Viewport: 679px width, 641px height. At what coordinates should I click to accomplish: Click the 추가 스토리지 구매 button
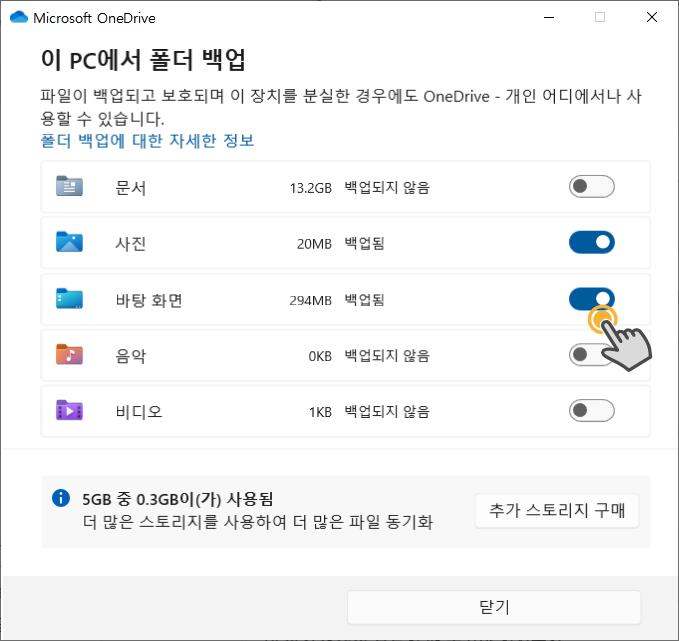coord(557,511)
